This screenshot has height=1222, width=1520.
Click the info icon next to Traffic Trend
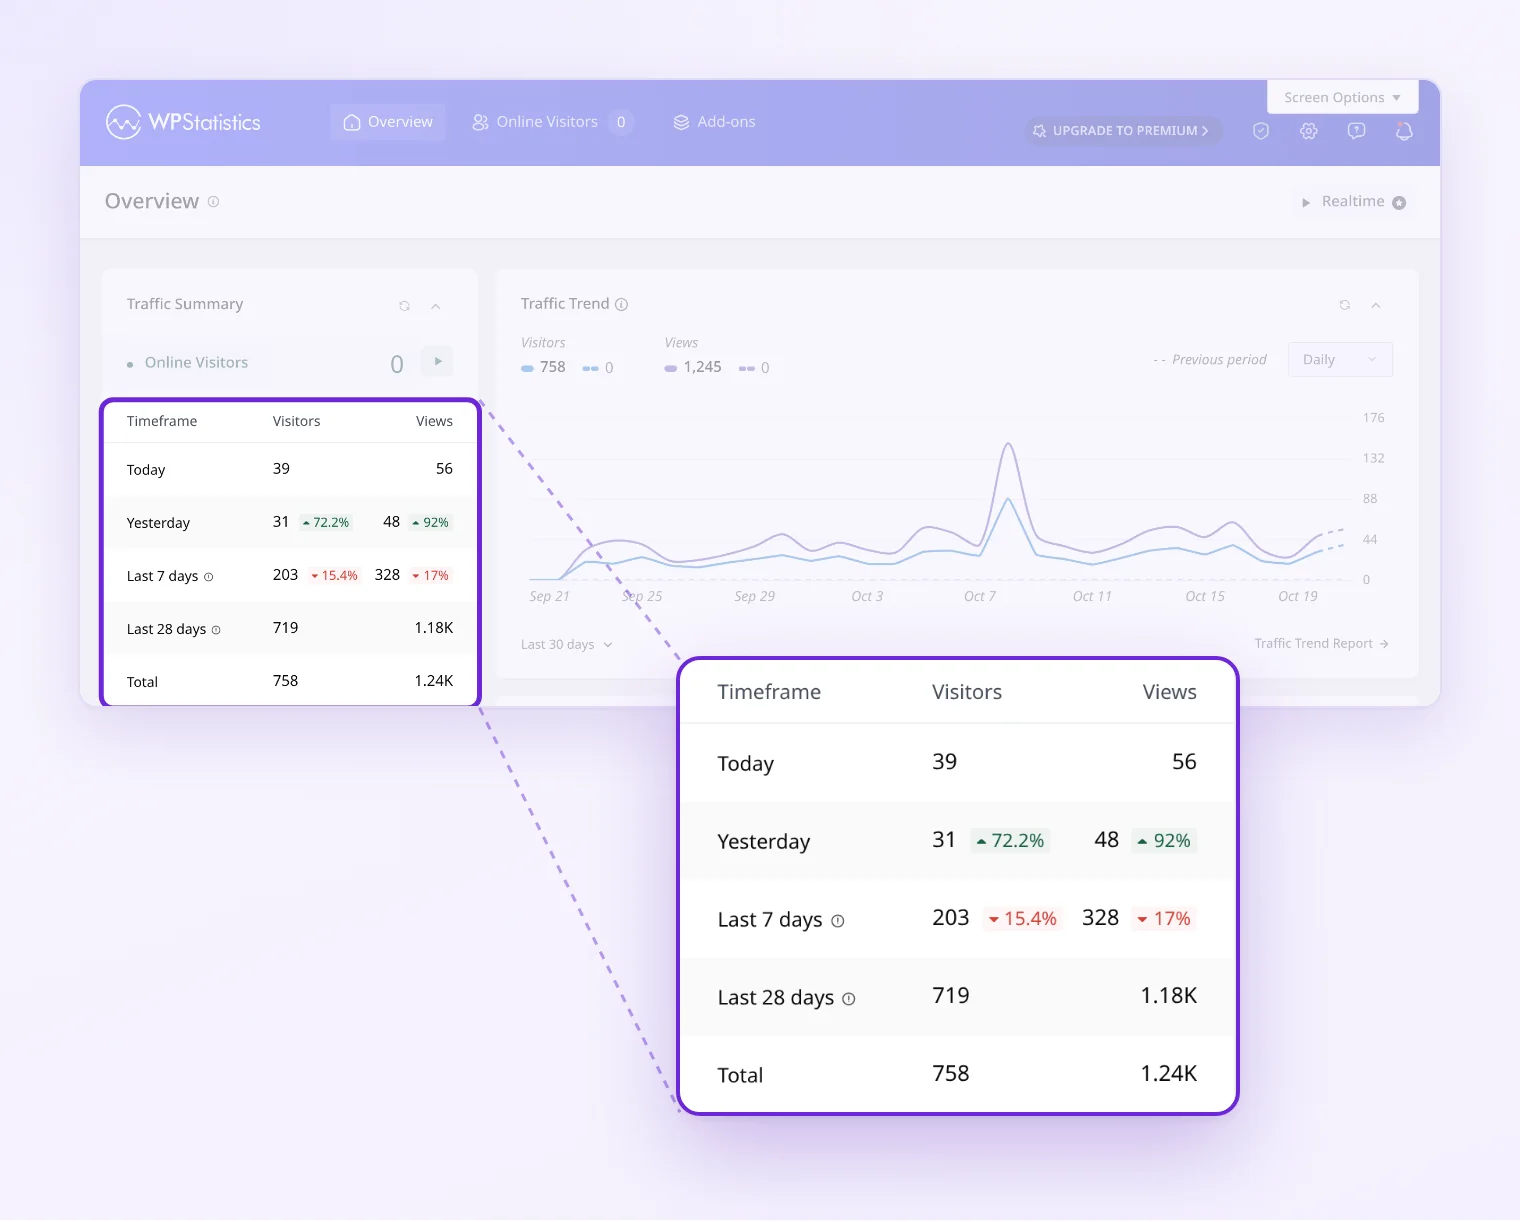621,304
